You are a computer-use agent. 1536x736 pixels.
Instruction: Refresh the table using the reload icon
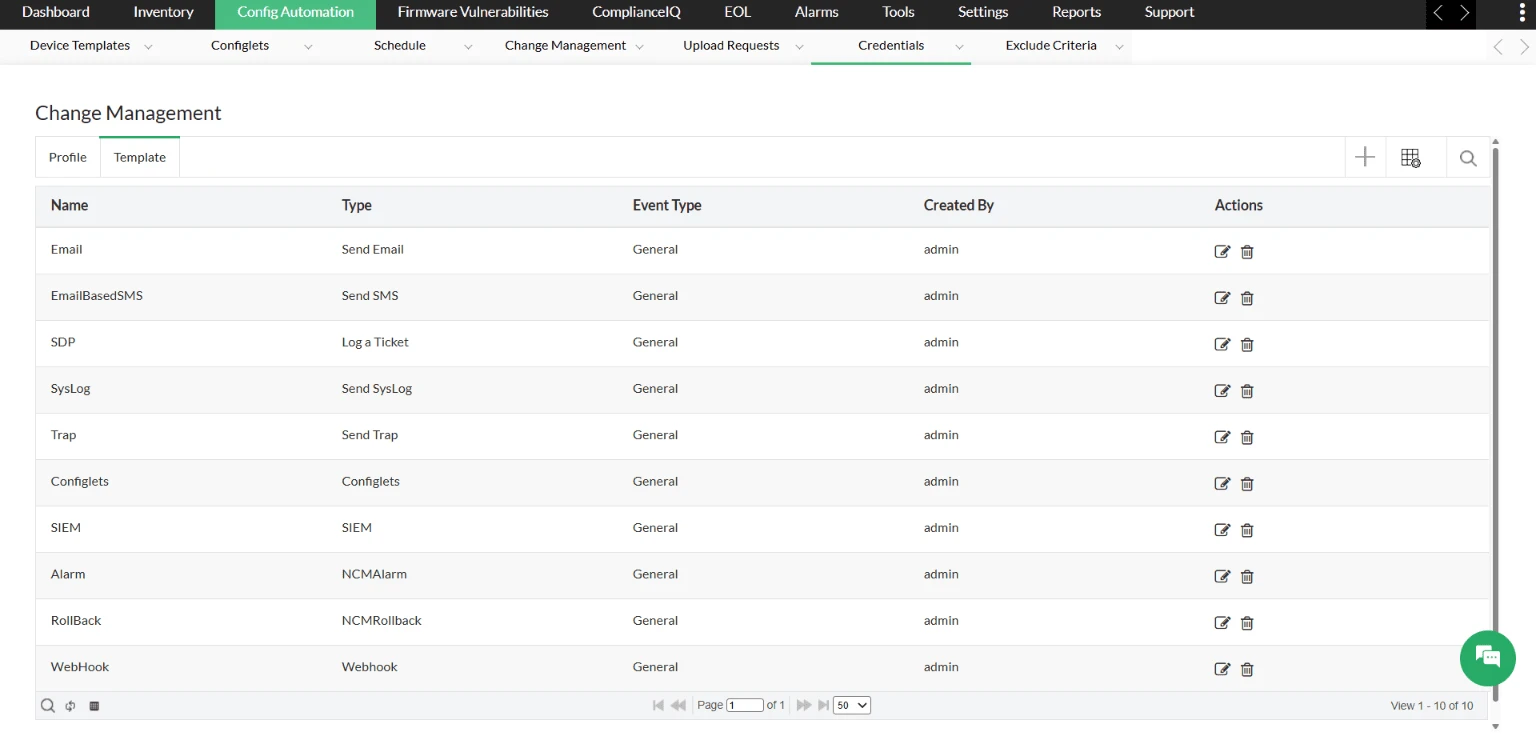tap(71, 706)
